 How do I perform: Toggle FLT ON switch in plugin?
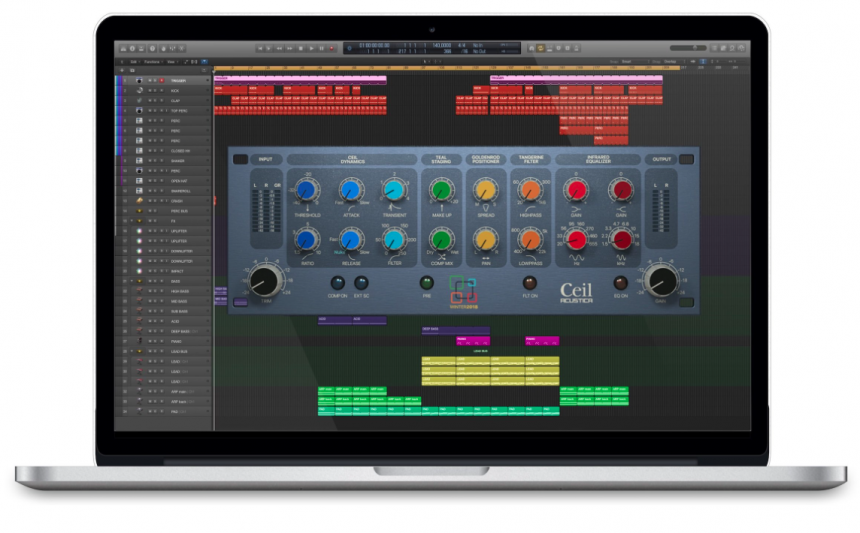coord(529,282)
